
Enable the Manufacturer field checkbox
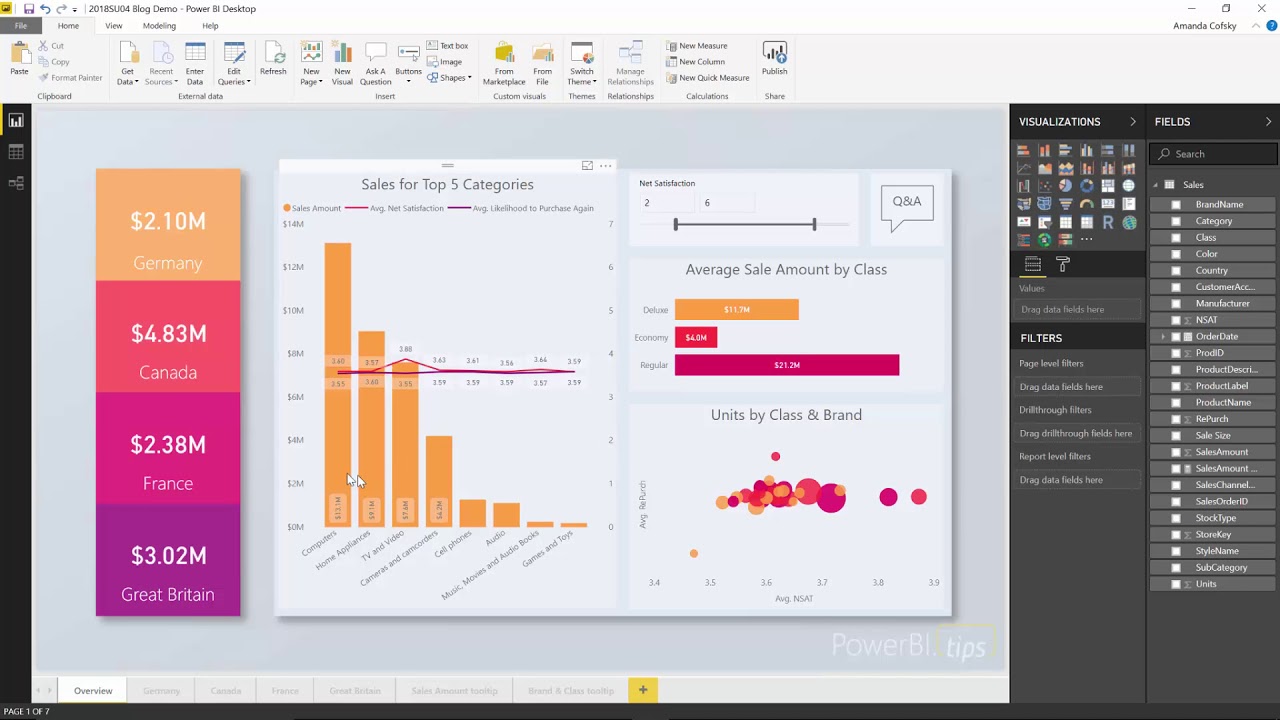(x=1176, y=303)
